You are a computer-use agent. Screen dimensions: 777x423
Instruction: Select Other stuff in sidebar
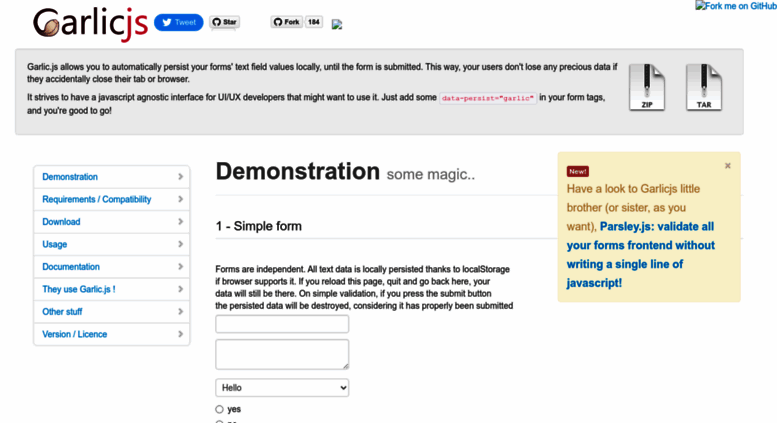pyautogui.click(x=111, y=312)
